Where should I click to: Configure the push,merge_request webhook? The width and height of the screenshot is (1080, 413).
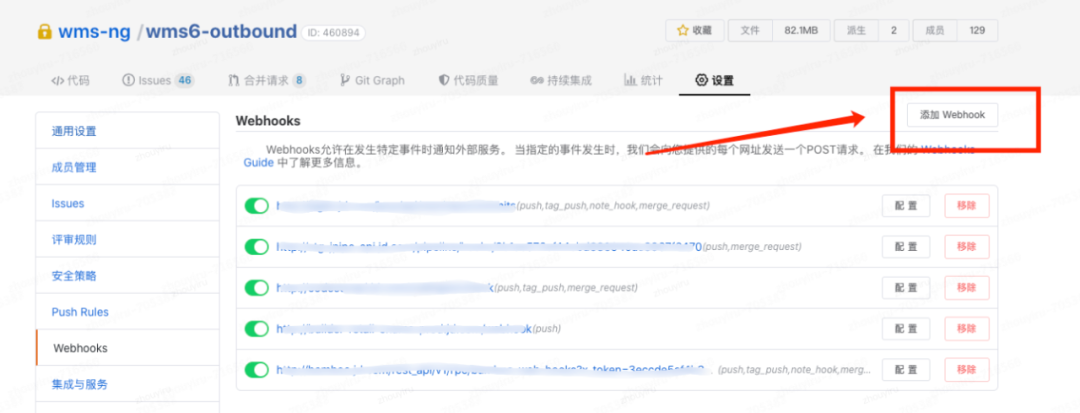point(906,246)
